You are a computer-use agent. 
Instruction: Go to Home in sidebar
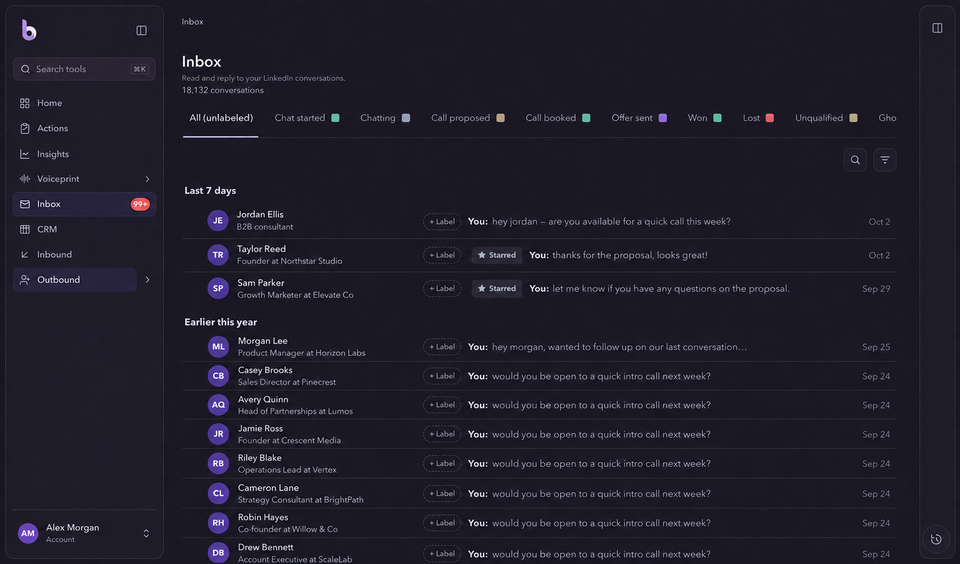[84, 103]
